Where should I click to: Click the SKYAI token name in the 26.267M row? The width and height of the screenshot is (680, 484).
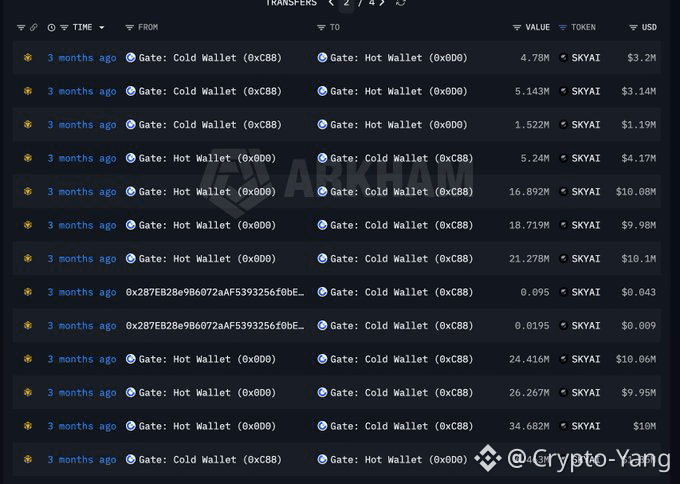(585, 392)
